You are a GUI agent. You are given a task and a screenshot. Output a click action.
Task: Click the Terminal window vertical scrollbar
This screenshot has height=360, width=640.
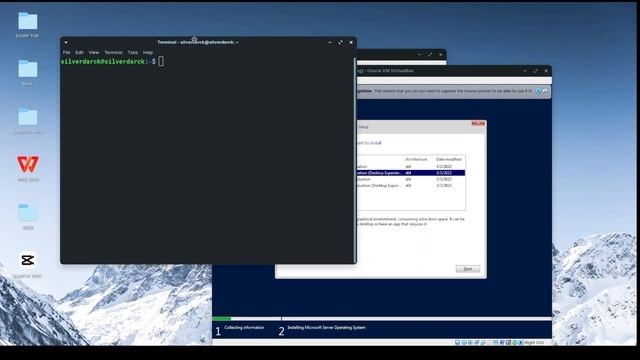355,160
